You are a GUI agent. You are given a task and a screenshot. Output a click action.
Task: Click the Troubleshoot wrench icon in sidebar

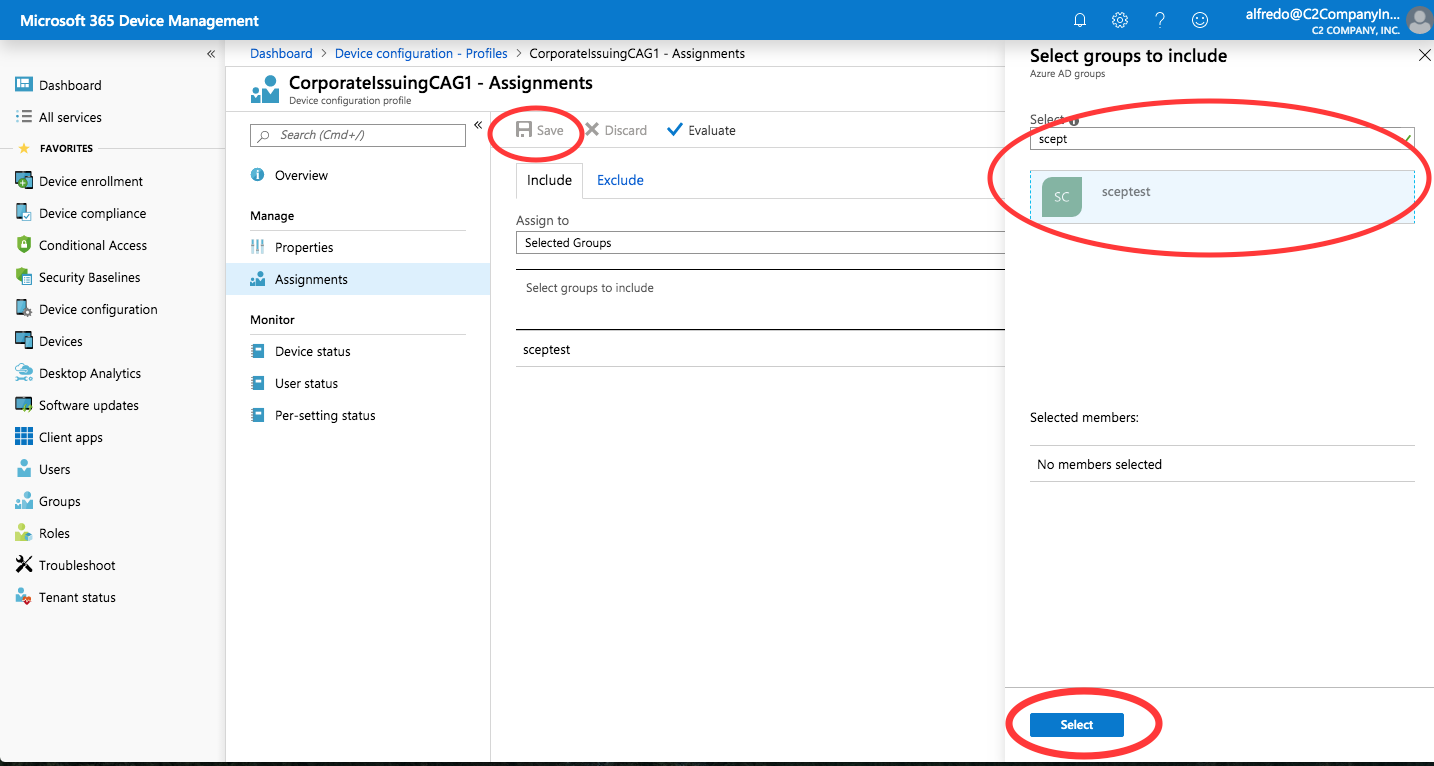[24, 565]
